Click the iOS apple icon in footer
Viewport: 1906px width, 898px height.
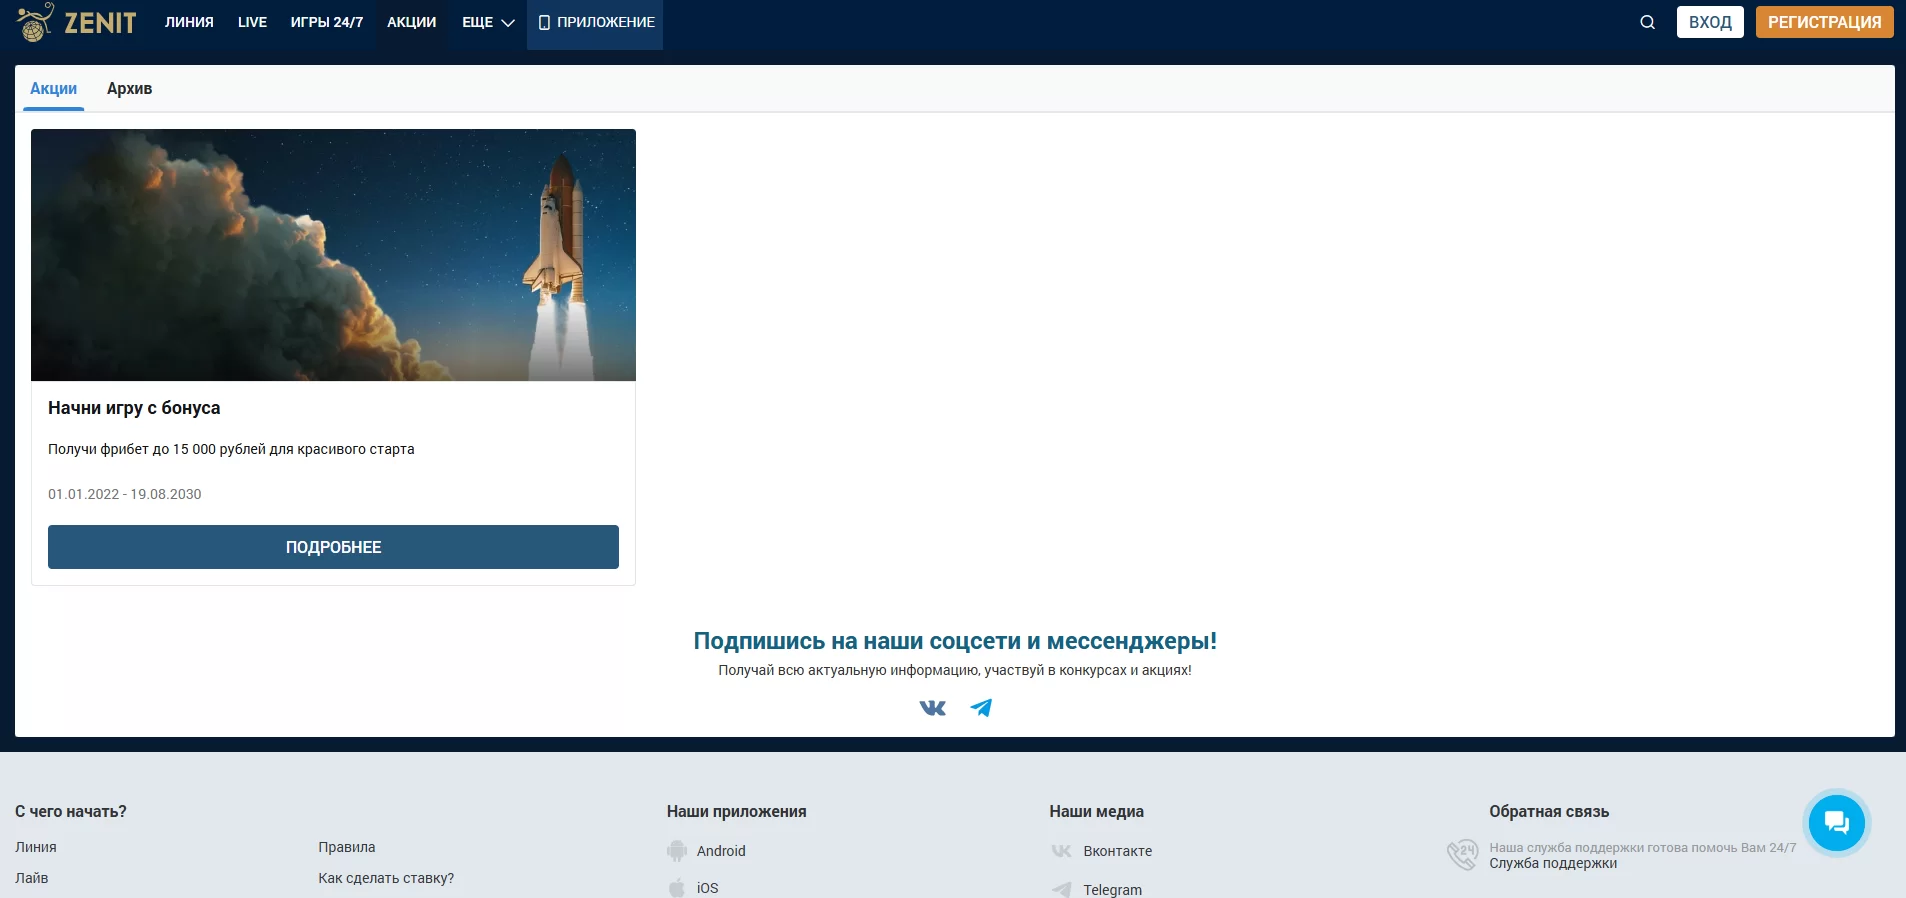(x=677, y=888)
